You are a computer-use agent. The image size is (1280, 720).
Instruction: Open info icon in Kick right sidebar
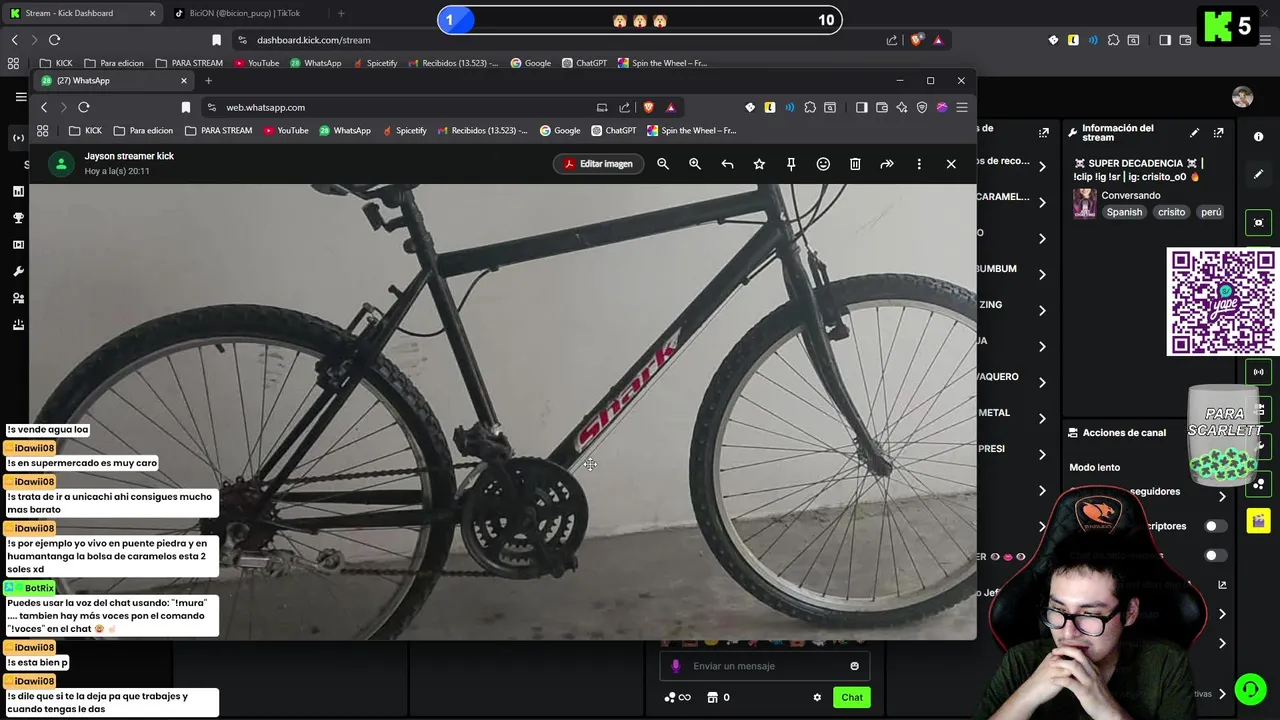pyautogui.click(x=1258, y=137)
